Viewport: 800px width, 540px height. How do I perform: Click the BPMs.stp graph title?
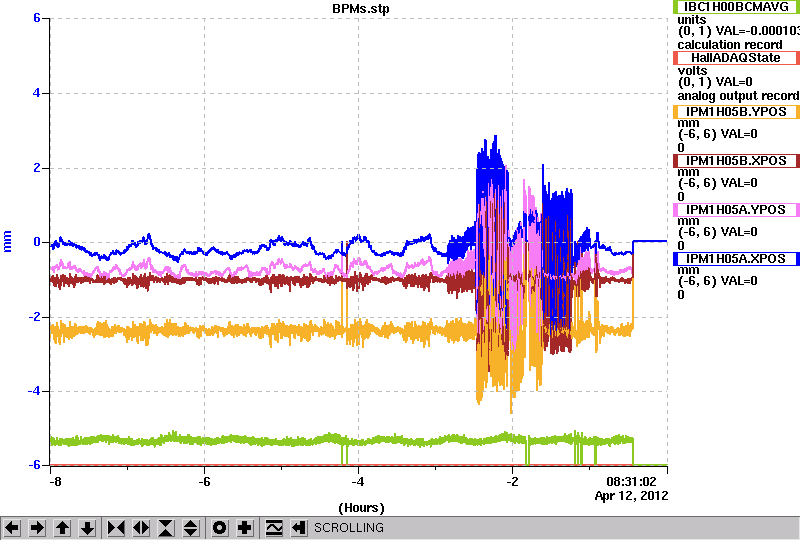pos(361,9)
